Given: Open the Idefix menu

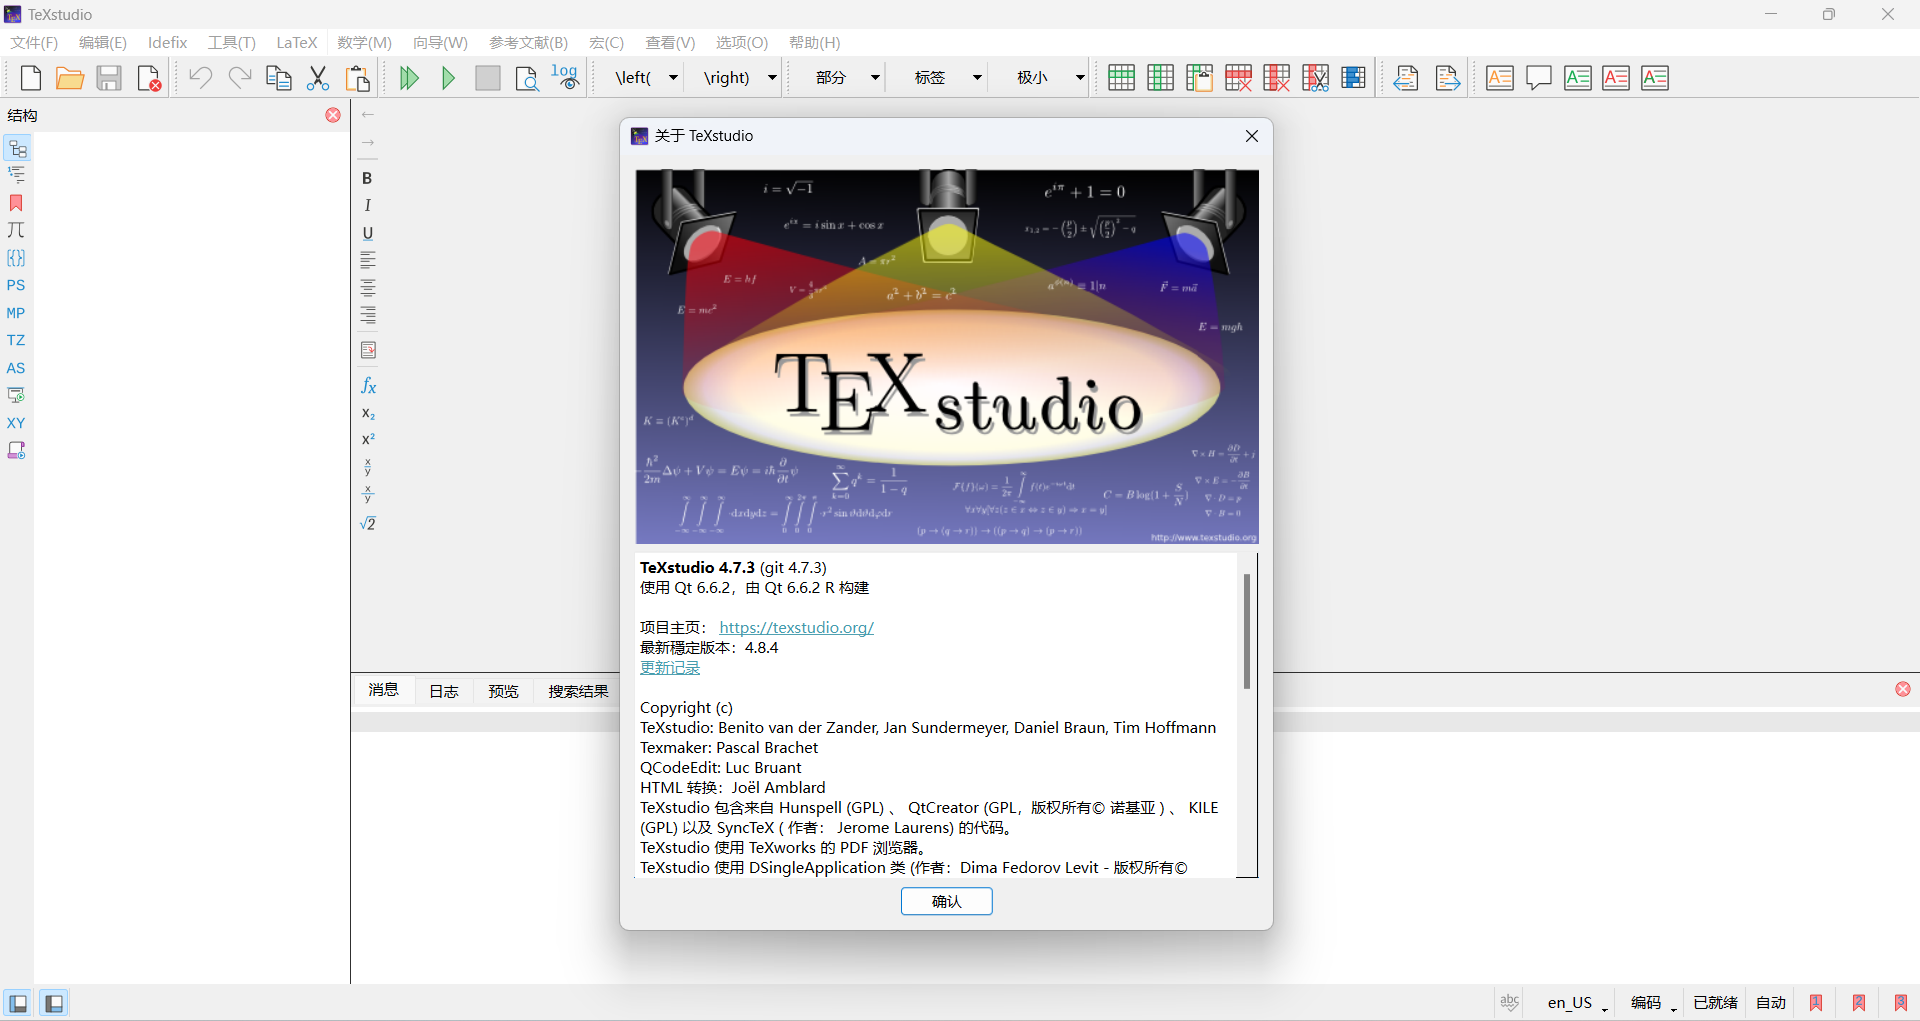Looking at the screenshot, I should point(167,43).
